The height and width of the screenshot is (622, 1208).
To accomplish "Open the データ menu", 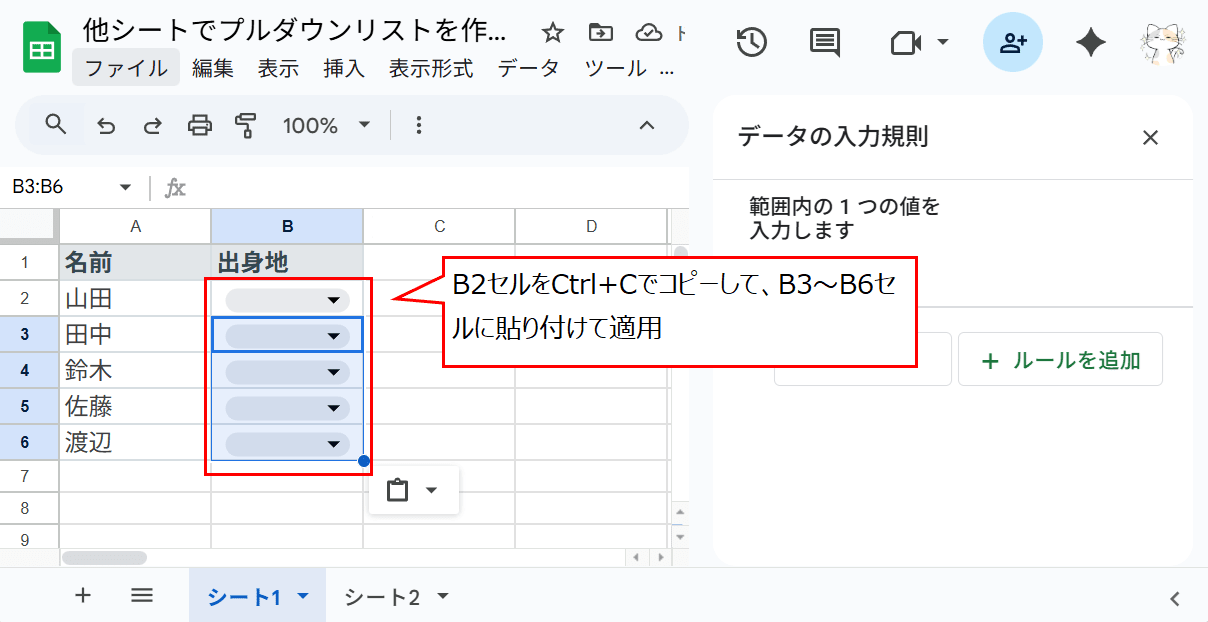I will pos(528,69).
